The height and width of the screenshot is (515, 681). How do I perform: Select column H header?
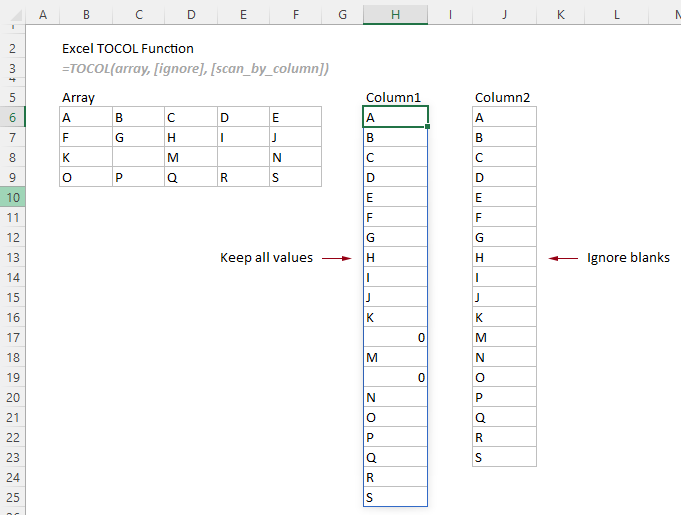pos(396,13)
